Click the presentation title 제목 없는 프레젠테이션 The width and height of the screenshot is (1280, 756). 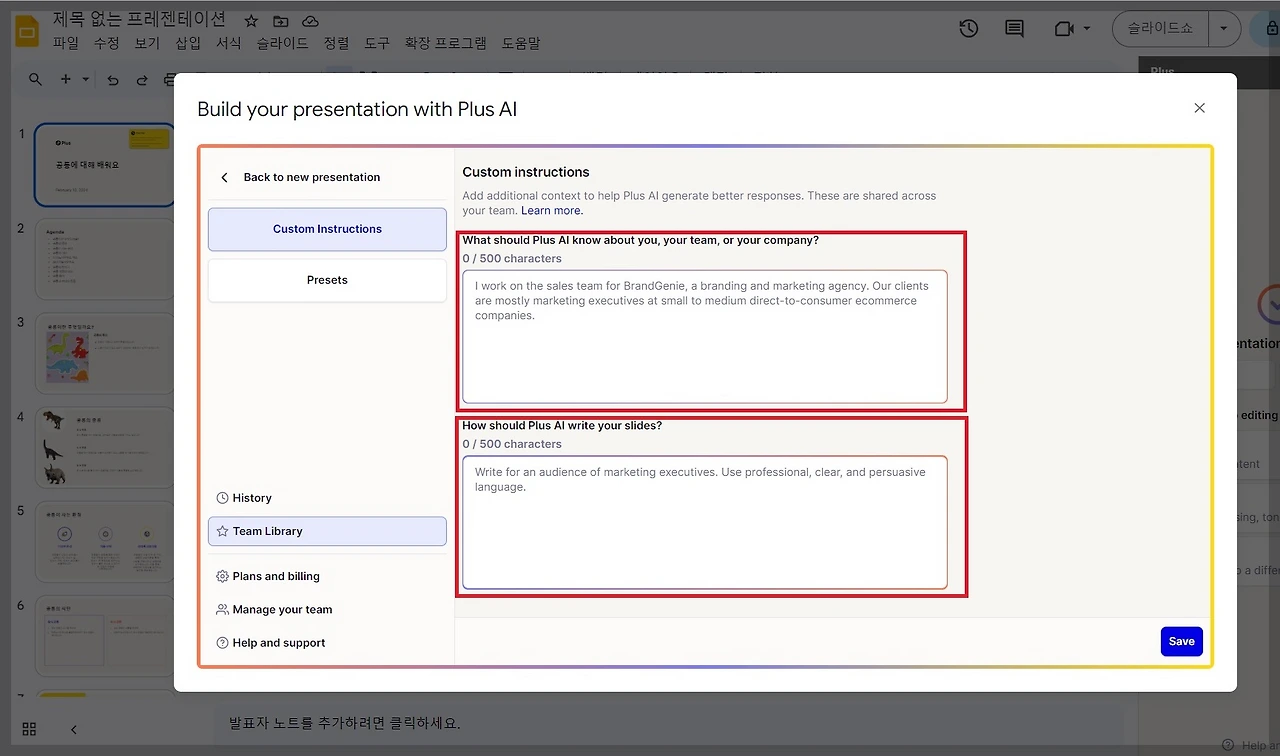(x=139, y=19)
